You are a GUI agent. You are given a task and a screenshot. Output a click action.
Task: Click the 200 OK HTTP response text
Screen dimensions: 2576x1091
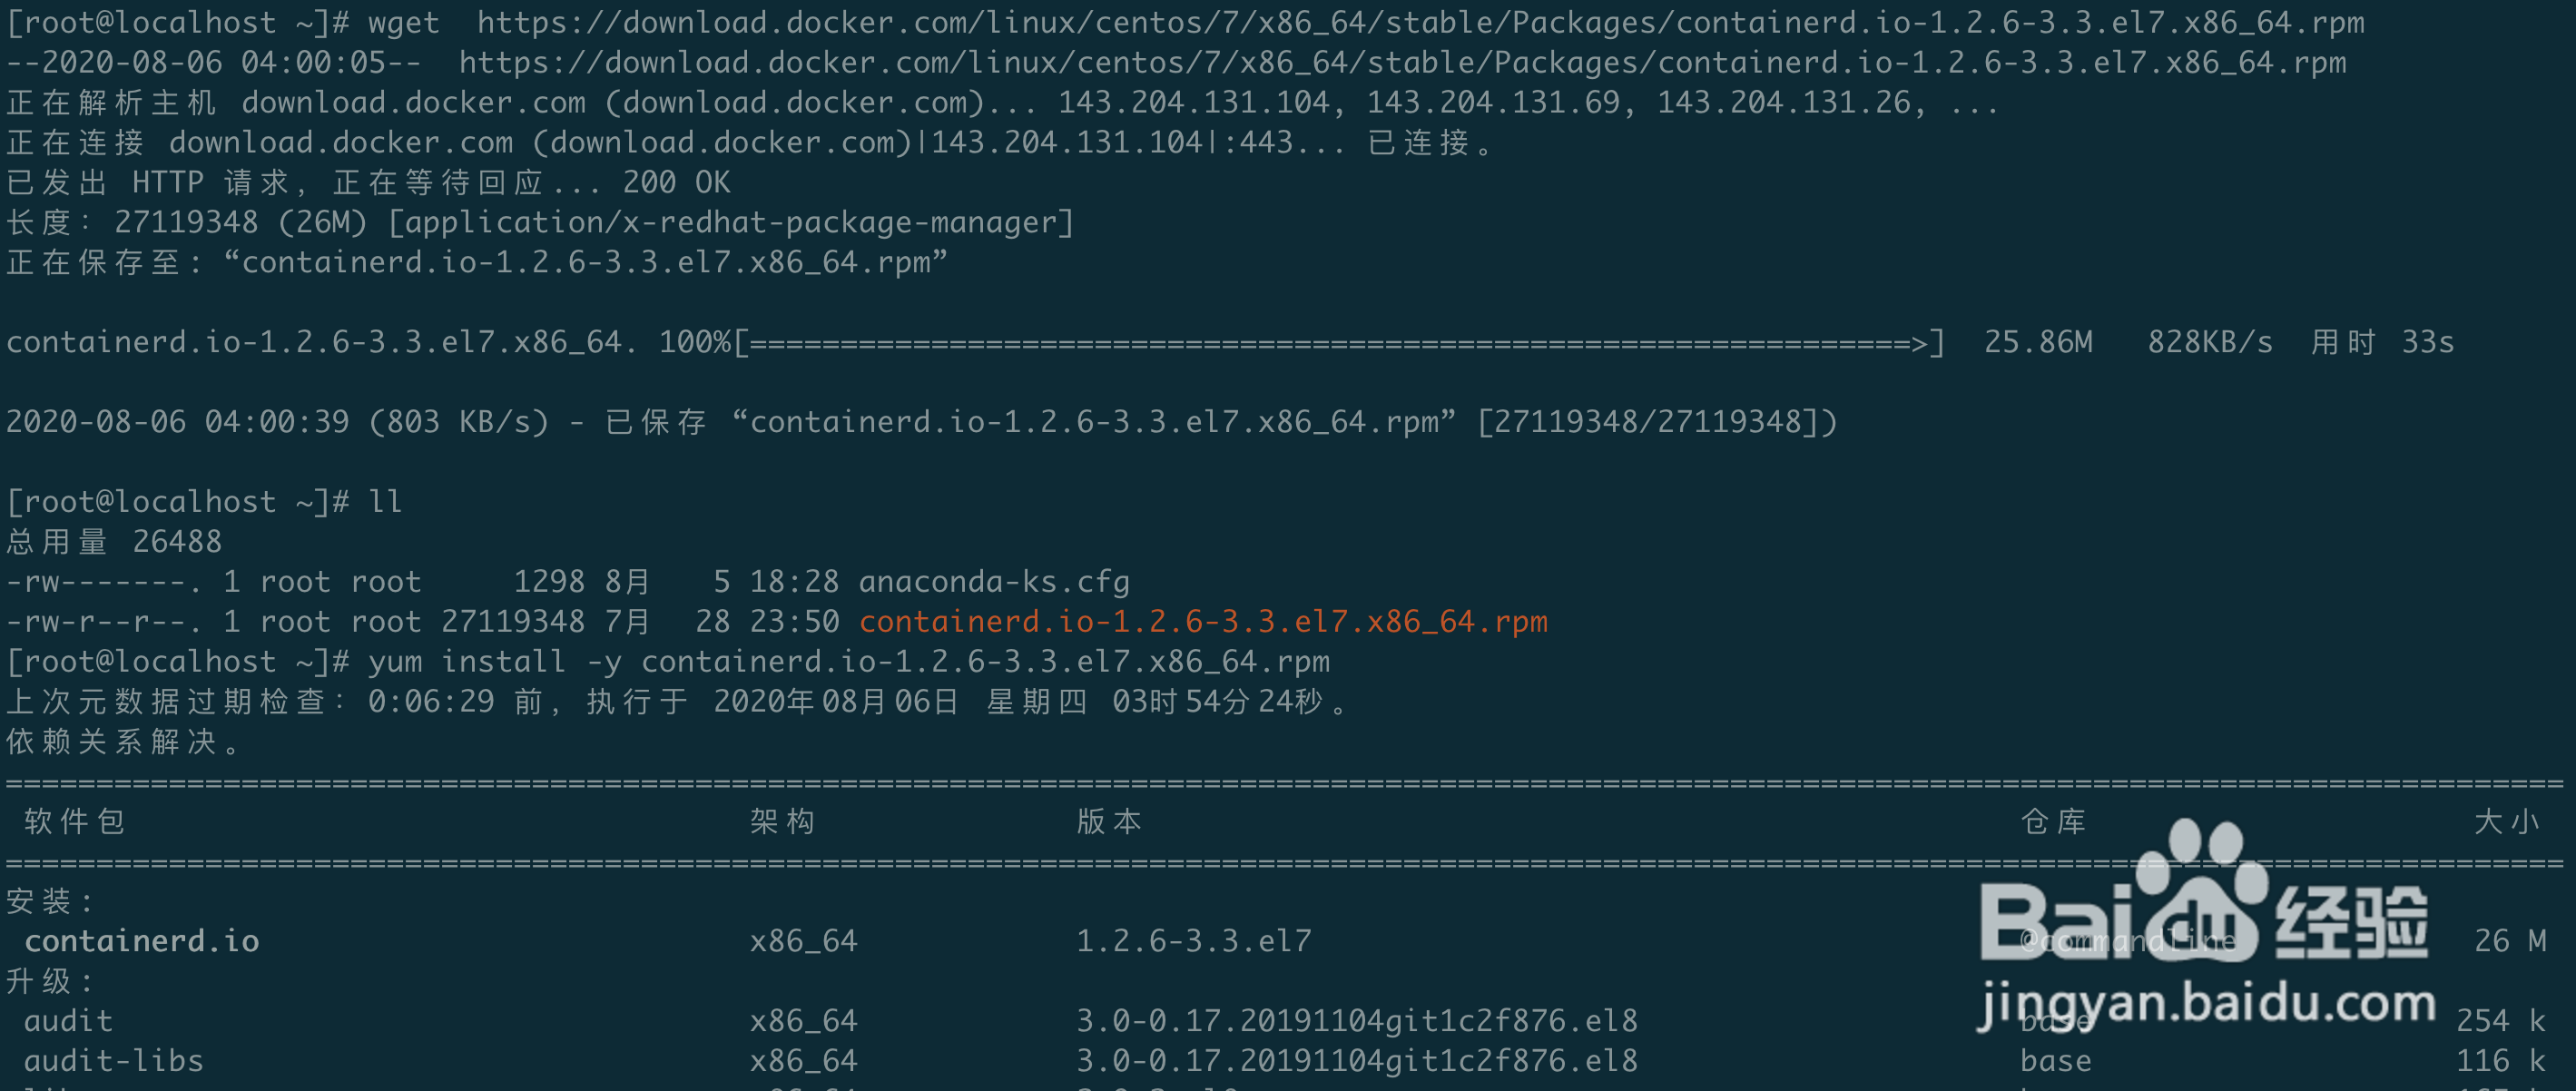pos(676,182)
